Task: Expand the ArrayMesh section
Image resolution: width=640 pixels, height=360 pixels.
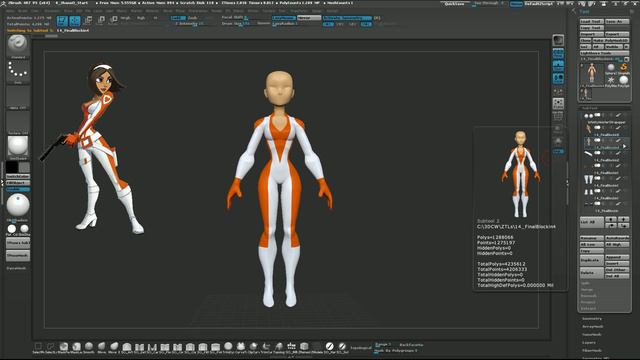Action: tap(593, 327)
